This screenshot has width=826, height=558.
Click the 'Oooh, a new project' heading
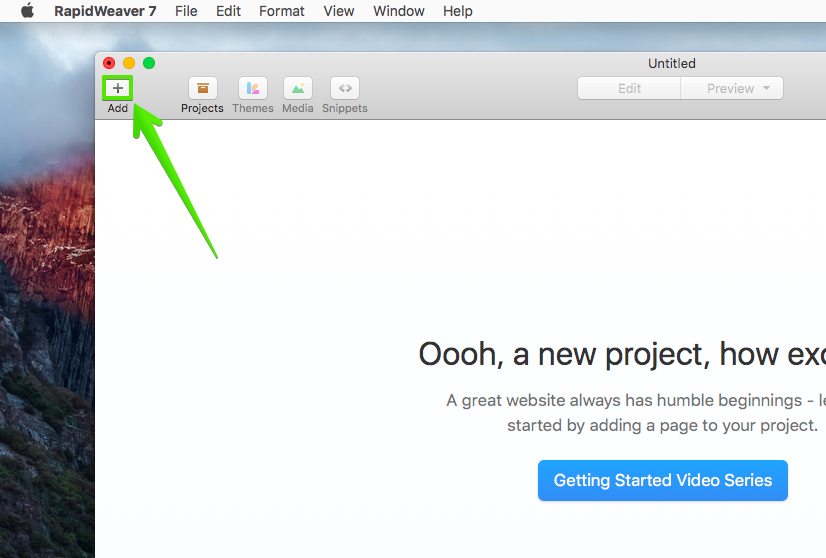pos(622,354)
